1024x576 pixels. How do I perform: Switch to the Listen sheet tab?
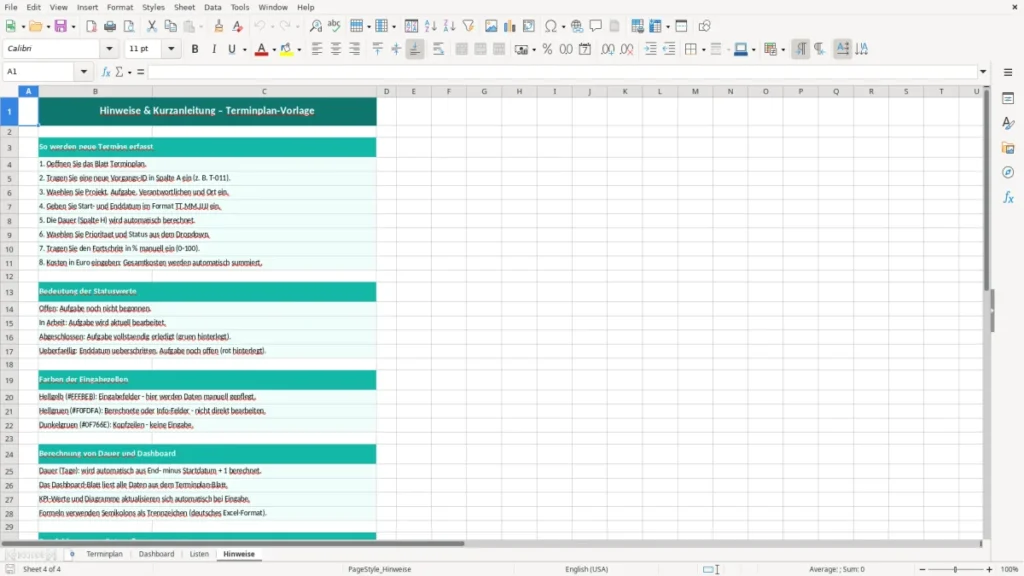[199, 554]
